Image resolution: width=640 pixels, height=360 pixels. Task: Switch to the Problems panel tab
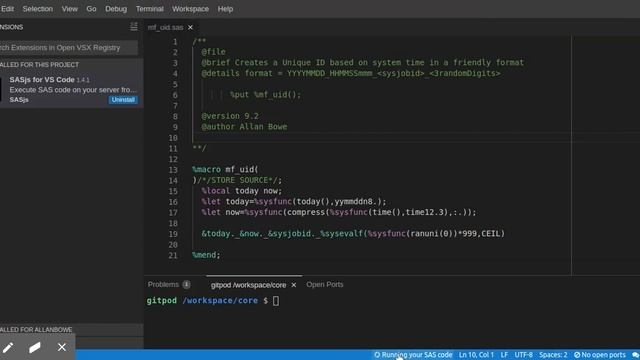click(163, 284)
